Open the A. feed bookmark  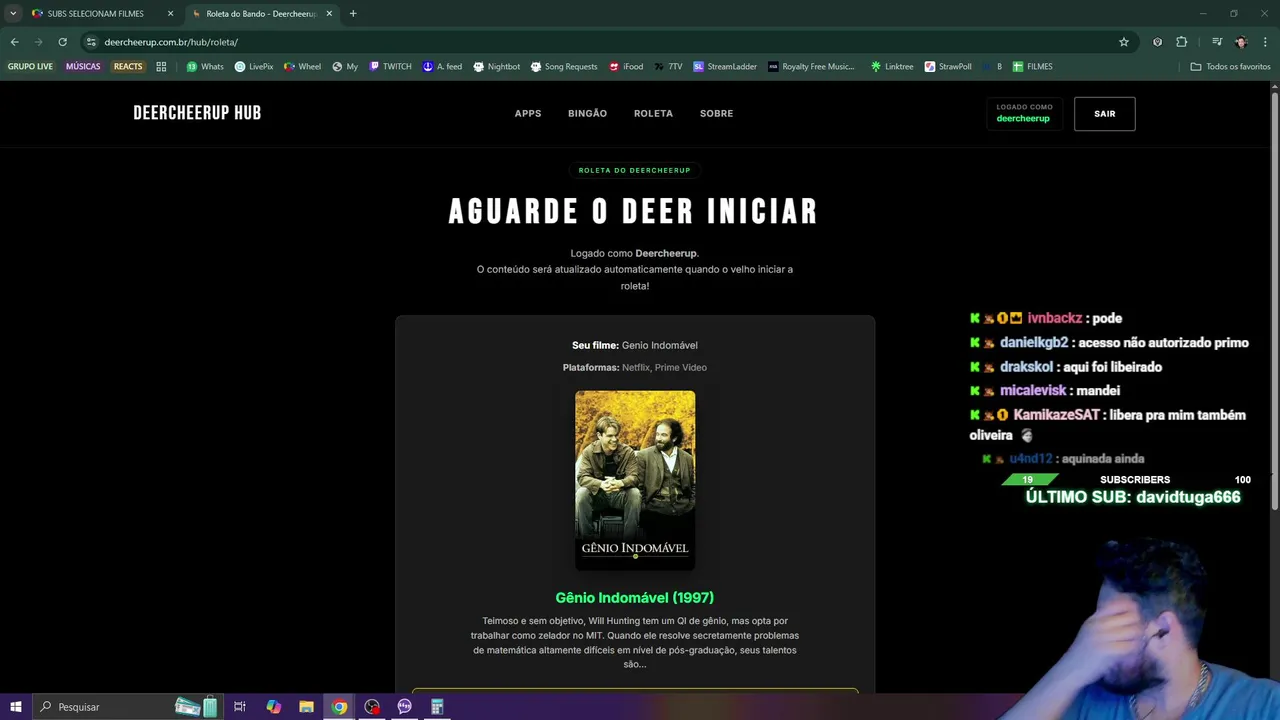tap(442, 66)
